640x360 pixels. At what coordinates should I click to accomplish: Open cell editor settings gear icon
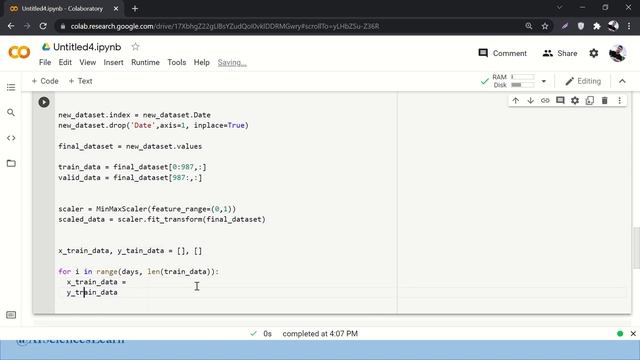click(x=575, y=100)
